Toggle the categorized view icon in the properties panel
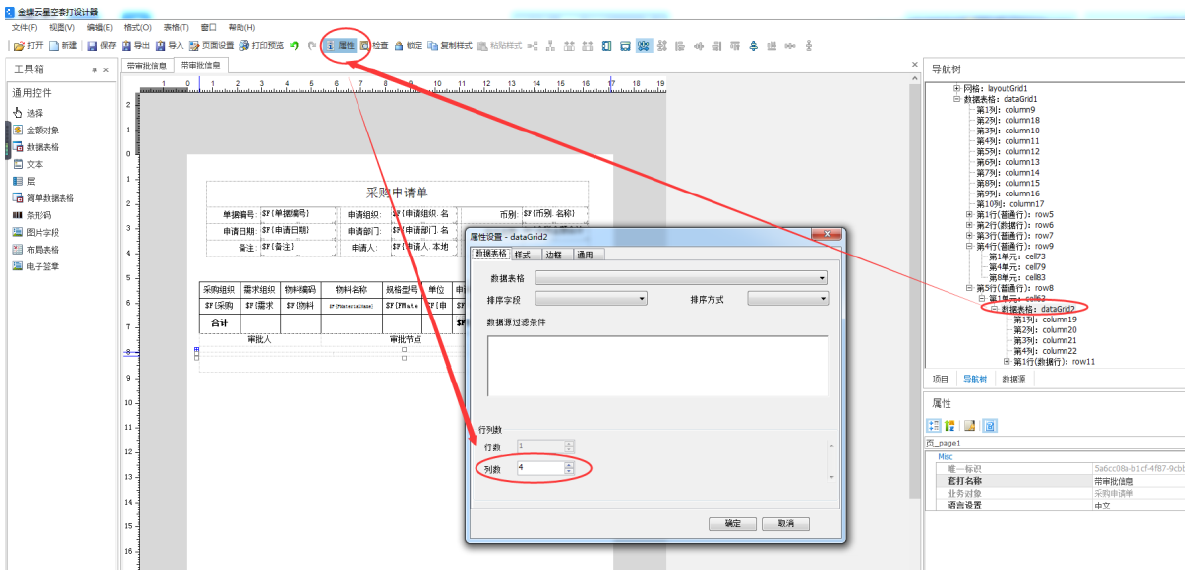Screen dimensions: 1193x570 [x=934, y=426]
